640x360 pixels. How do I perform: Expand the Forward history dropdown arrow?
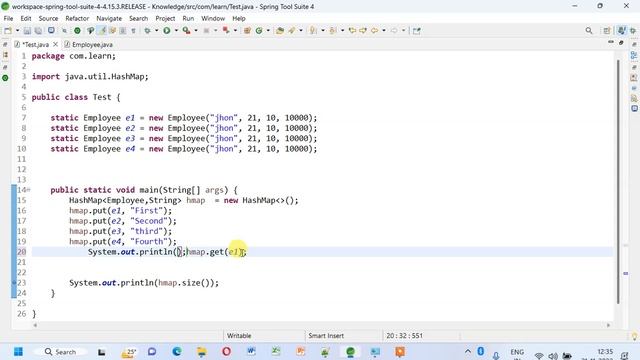pyautogui.click(x=403, y=31)
